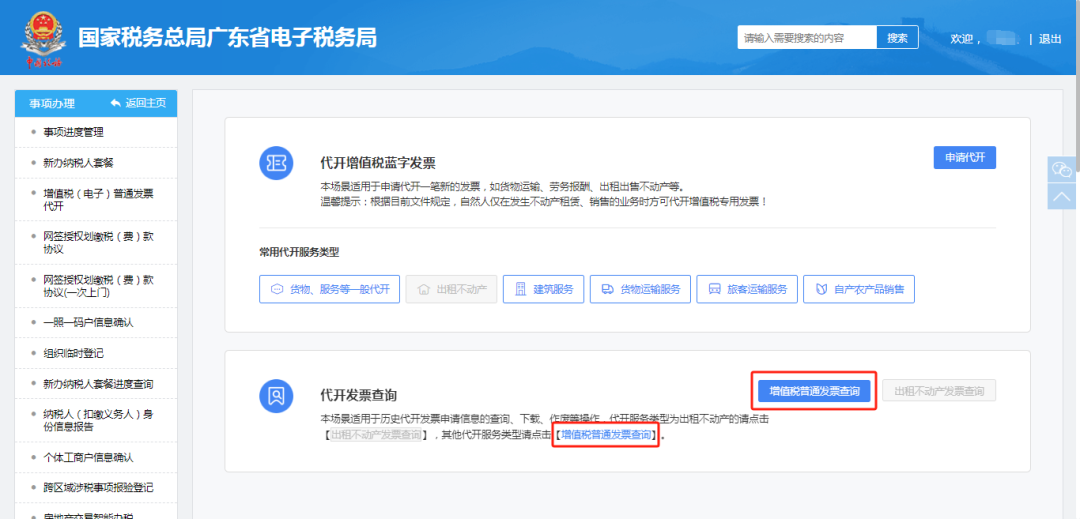Image resolution: width=1080 pixels, height=519 pixels.
Task: Click the 代开发票查询 round icon
Action: pos(276,395)
